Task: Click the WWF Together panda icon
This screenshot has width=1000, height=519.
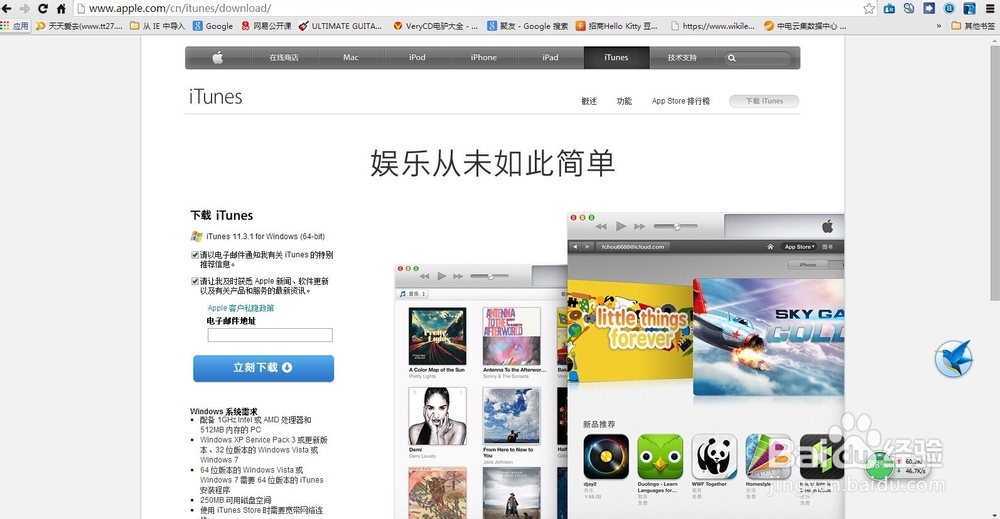Action: point(714,457)
